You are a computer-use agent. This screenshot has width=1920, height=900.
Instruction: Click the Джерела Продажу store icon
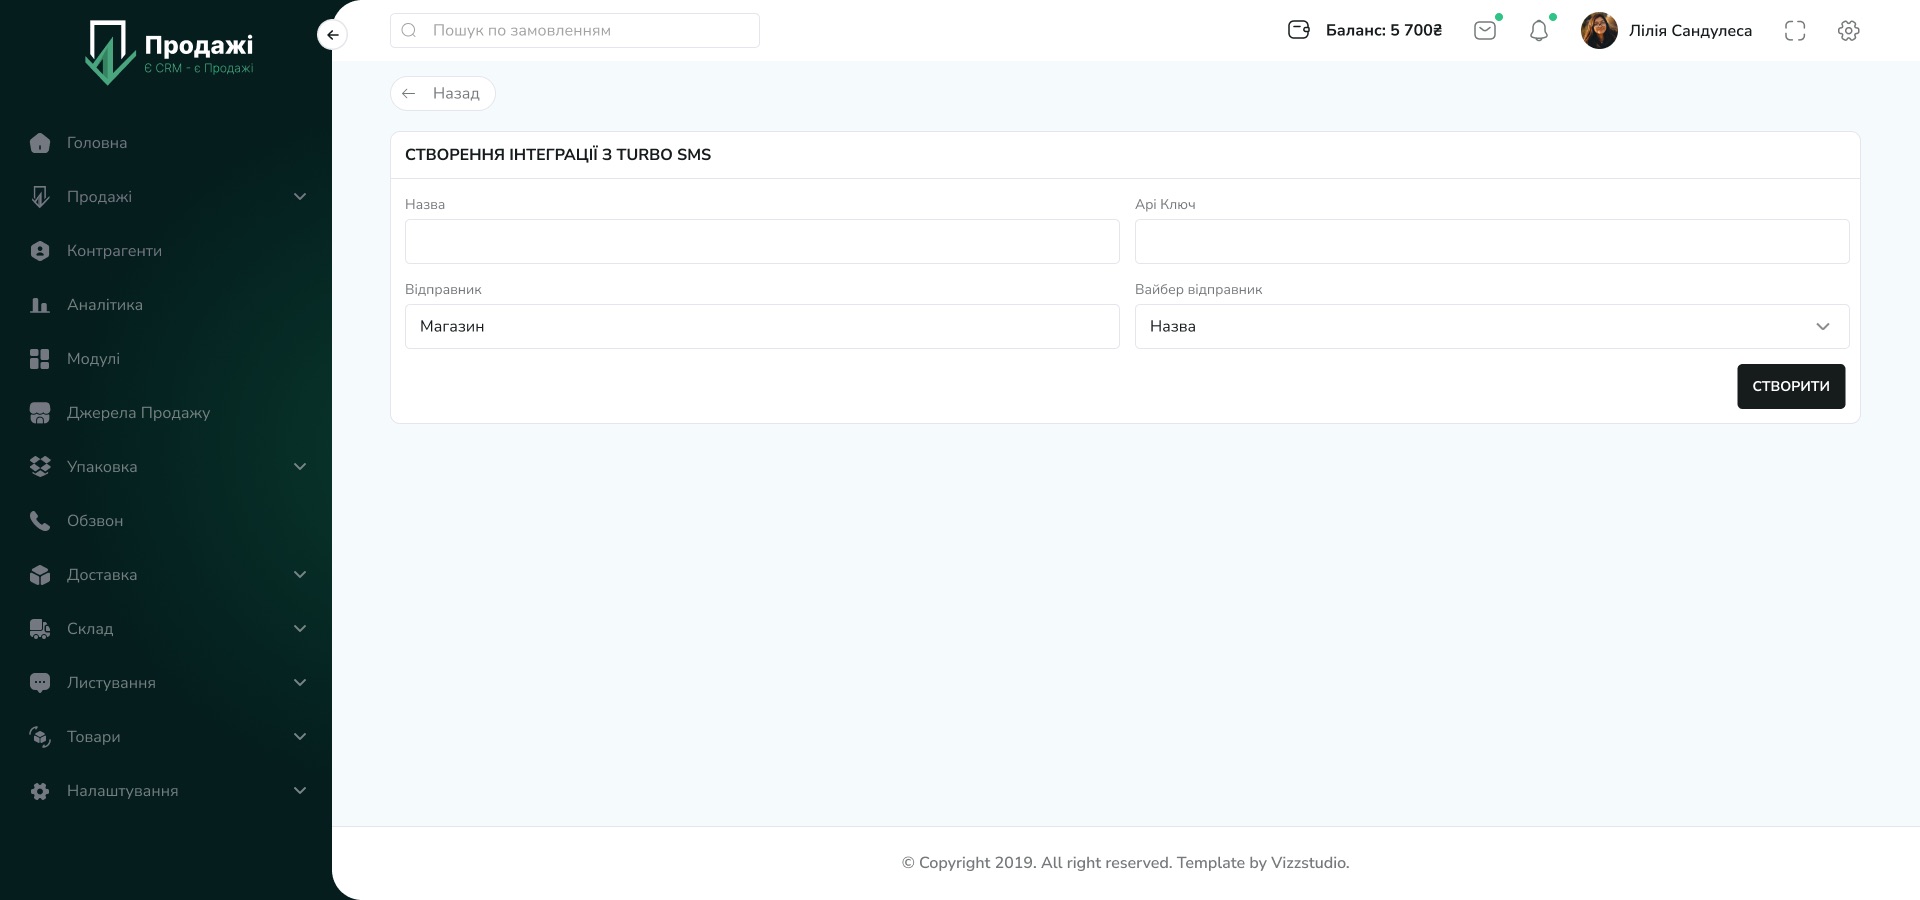[40, 413]
